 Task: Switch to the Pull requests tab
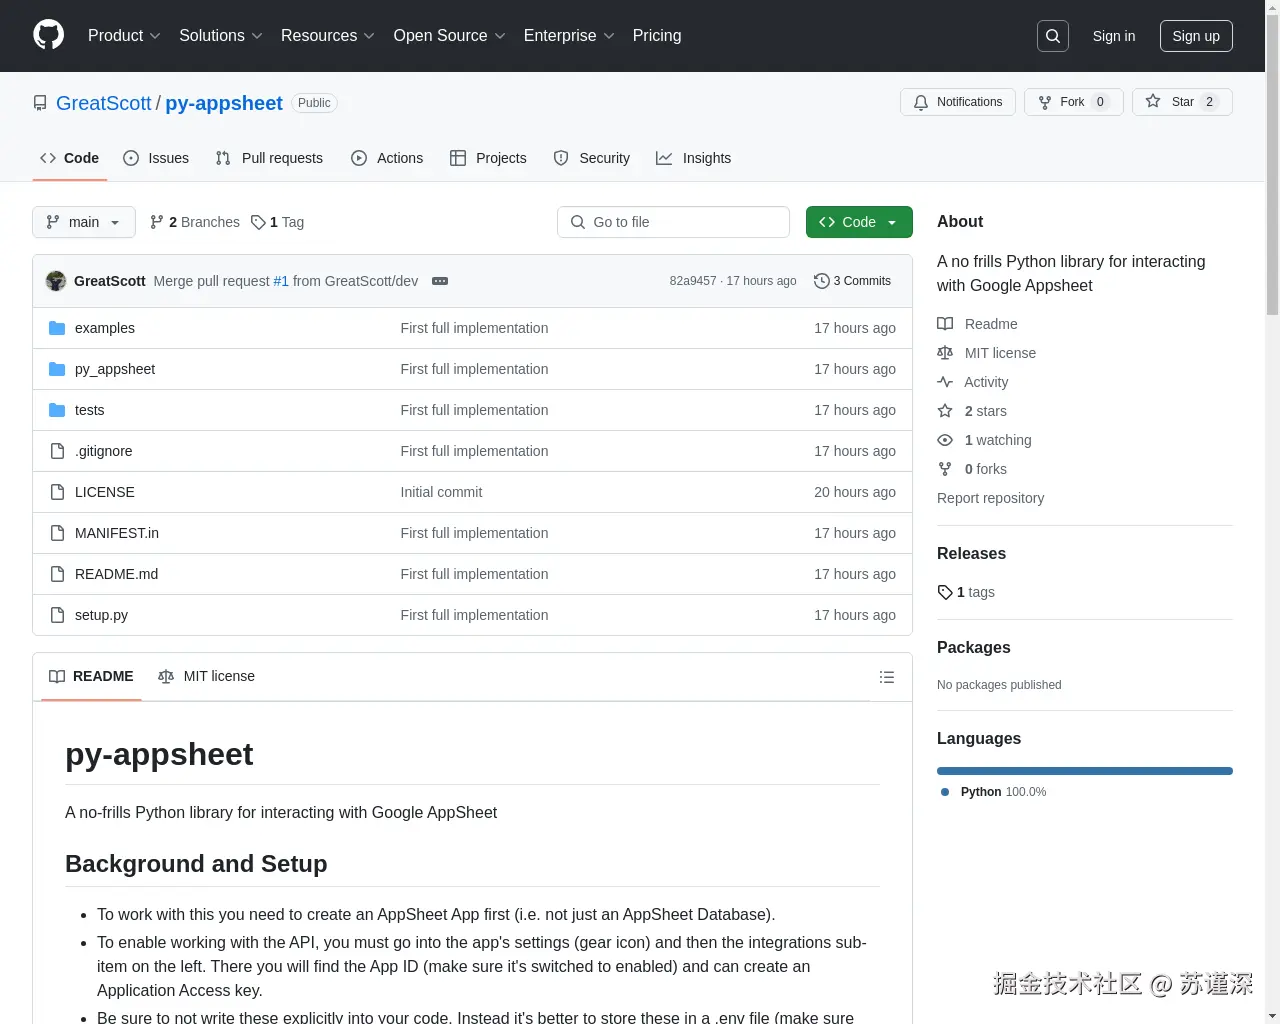click(269, 158)
